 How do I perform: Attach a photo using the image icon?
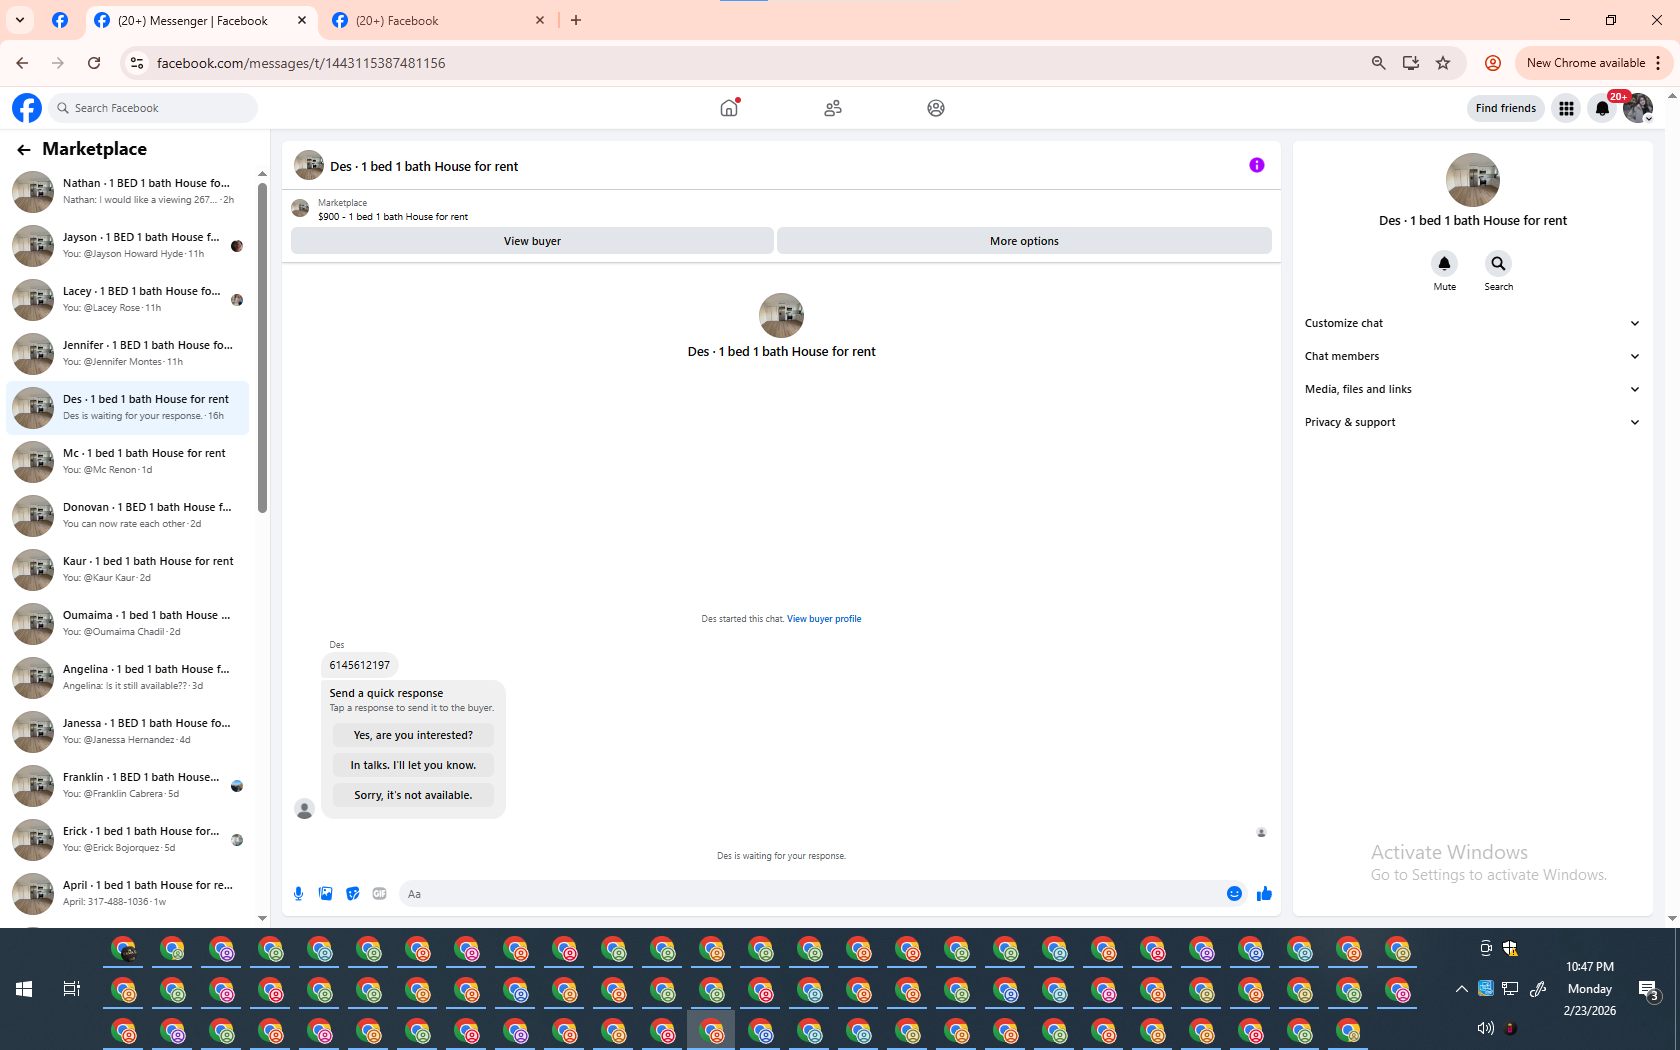pyautogui.click(x=325, y=894)
